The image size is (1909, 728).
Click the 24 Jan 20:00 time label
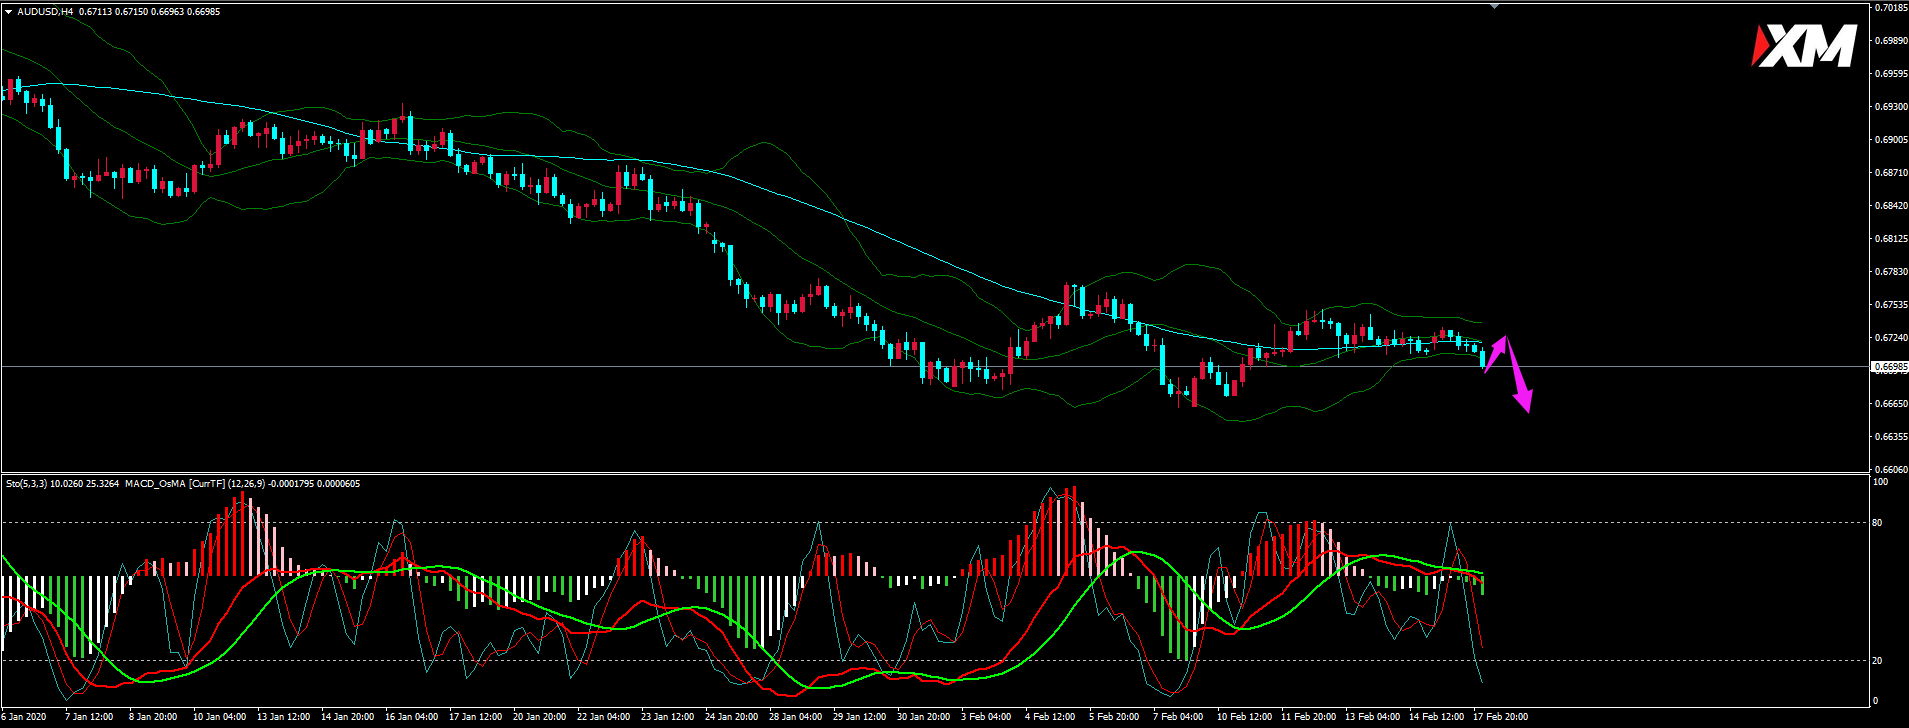click(x=730, y=717)
